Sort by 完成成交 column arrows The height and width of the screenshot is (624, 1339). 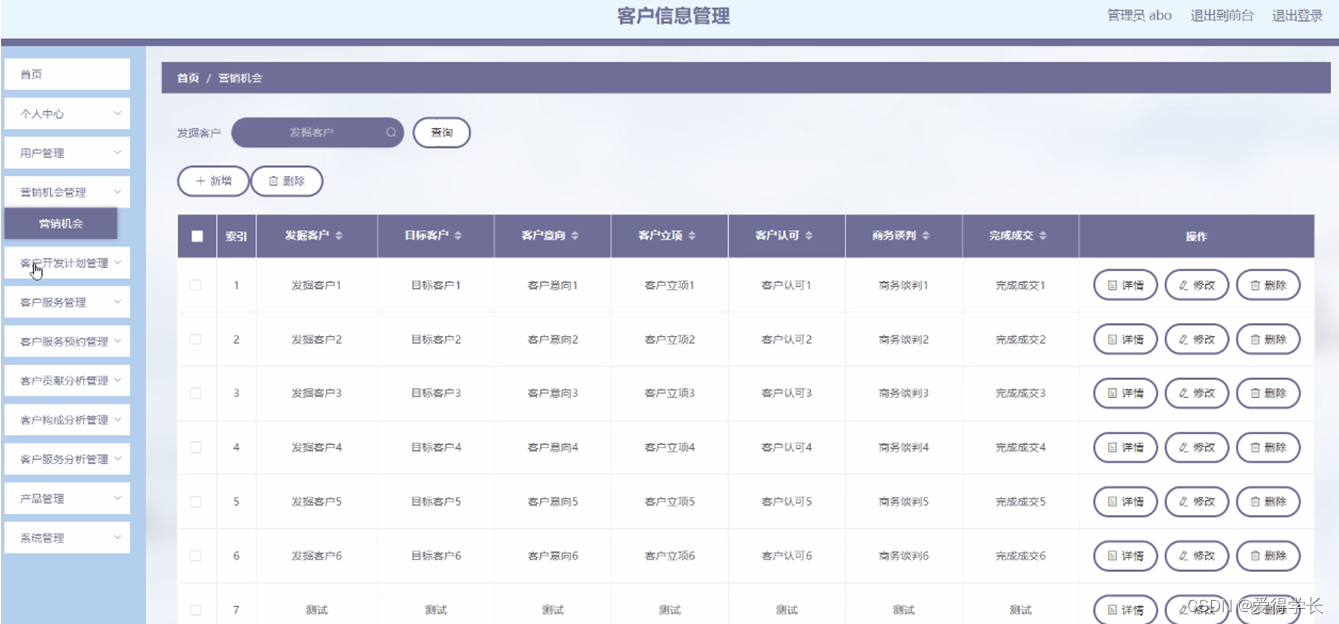1043,236
